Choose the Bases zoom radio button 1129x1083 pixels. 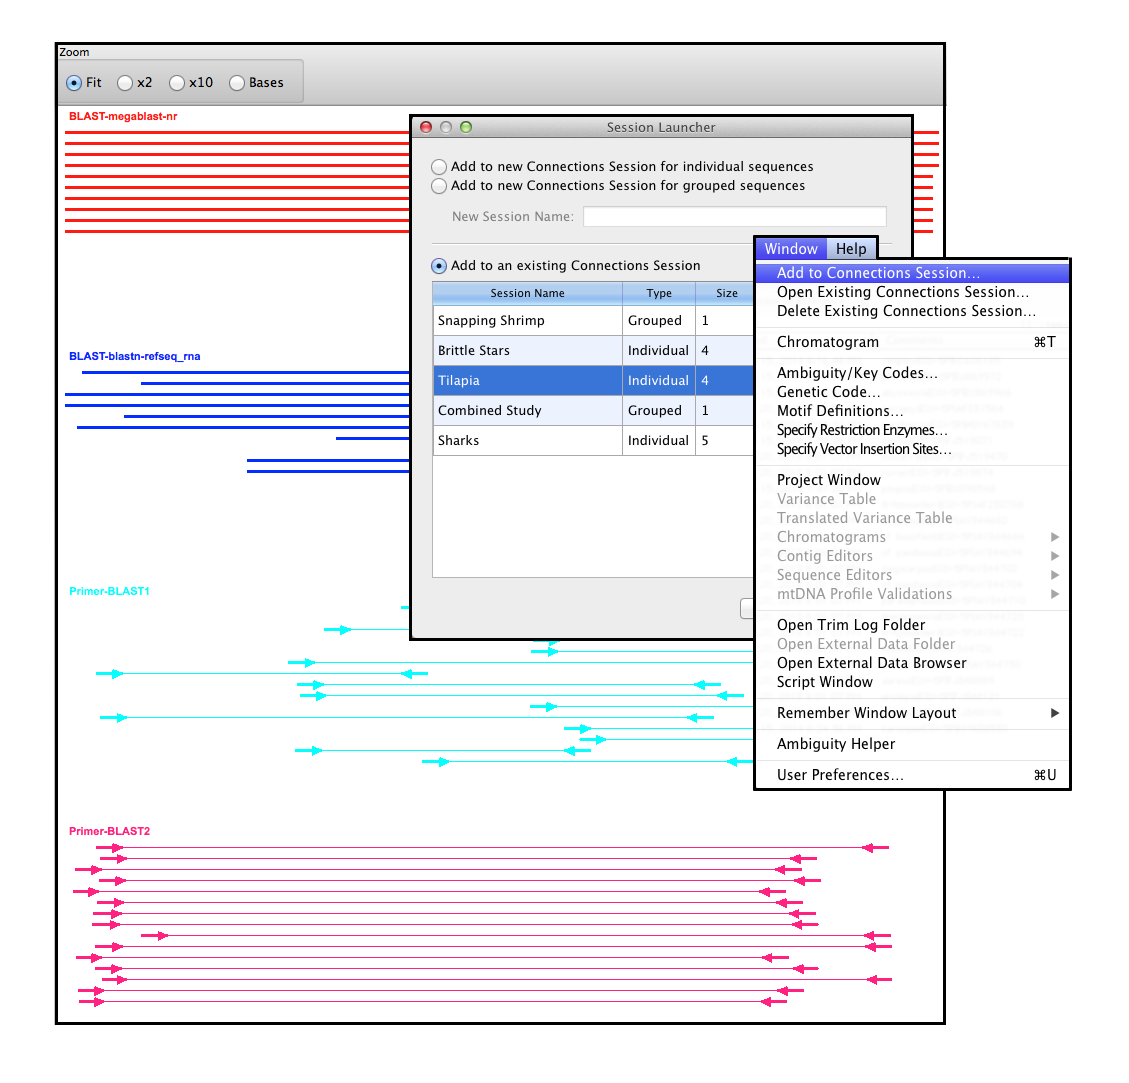(x=237, y=83)
